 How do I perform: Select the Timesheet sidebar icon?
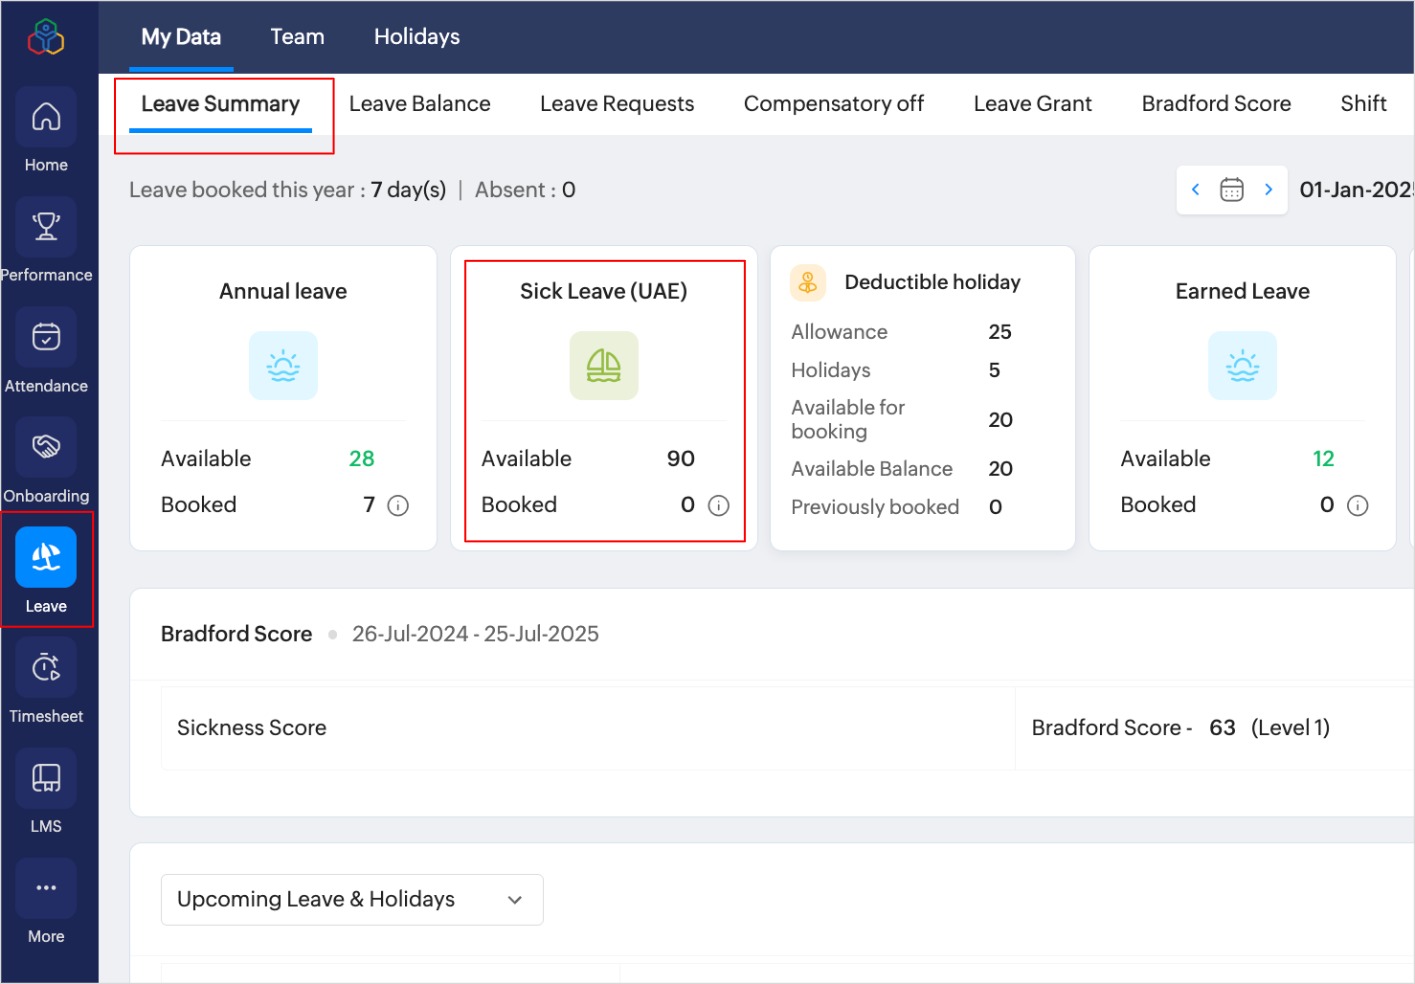pos(46,668)
